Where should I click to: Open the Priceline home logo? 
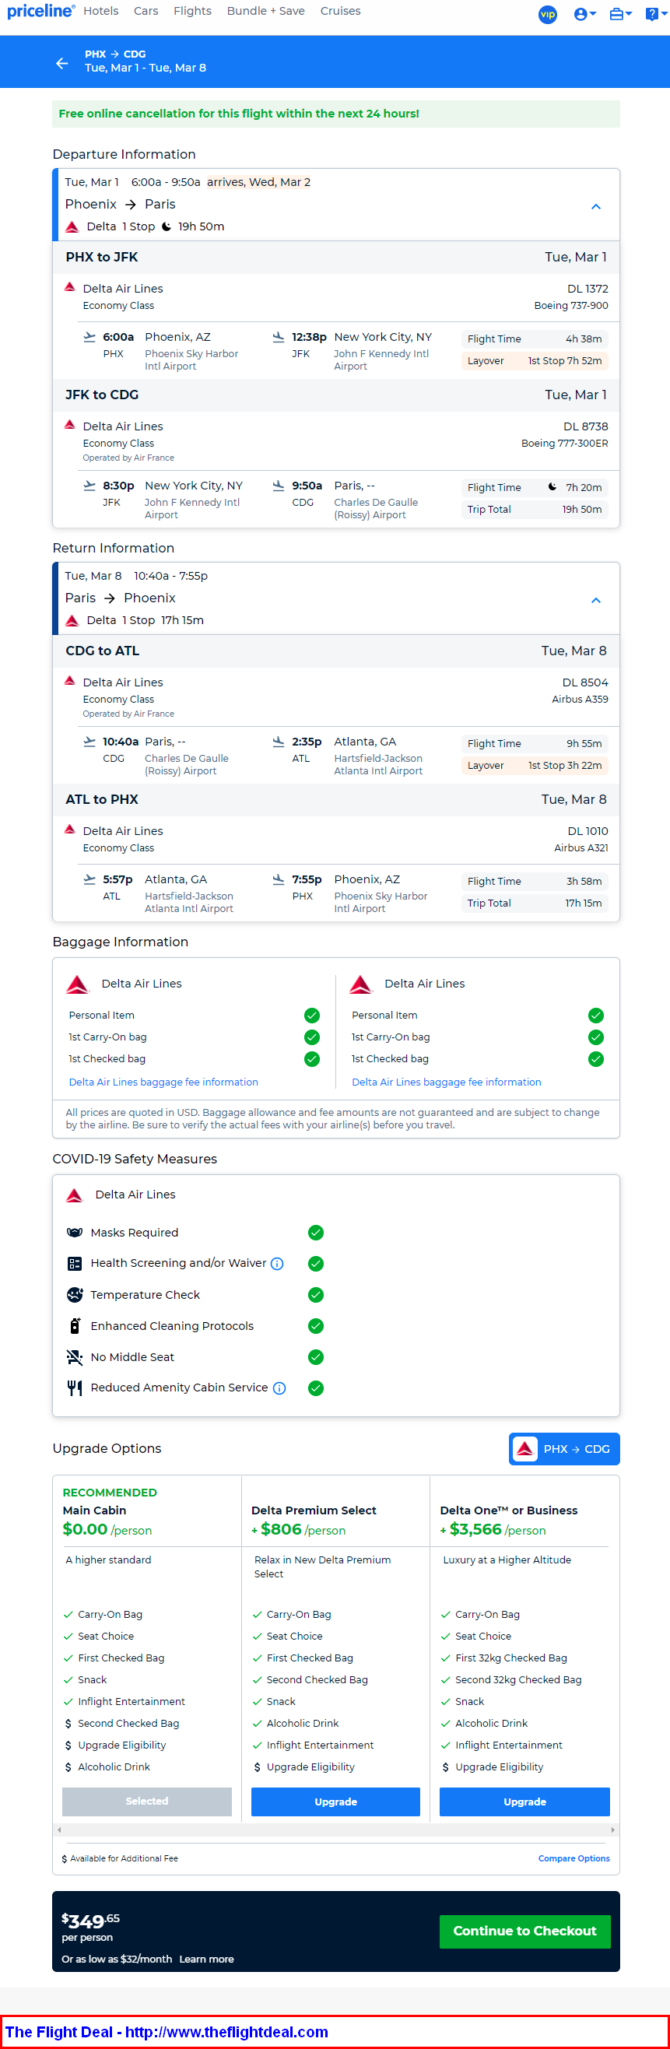point(41,11)
